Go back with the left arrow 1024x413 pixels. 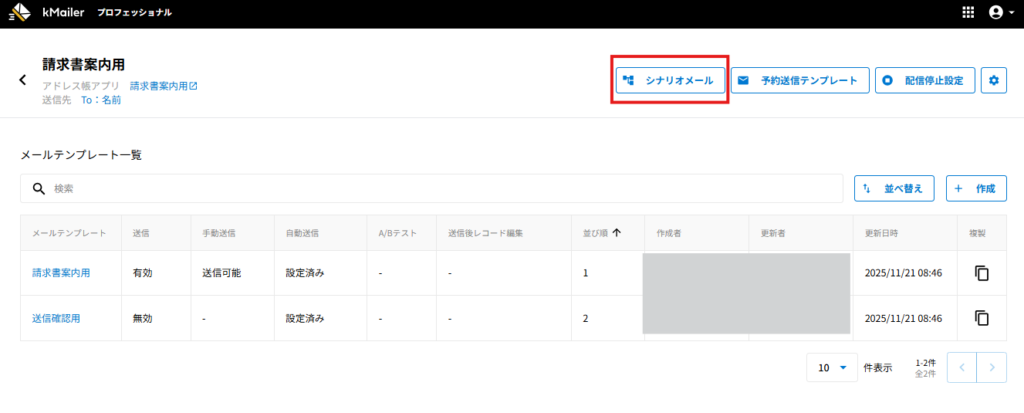coord(23,80)
